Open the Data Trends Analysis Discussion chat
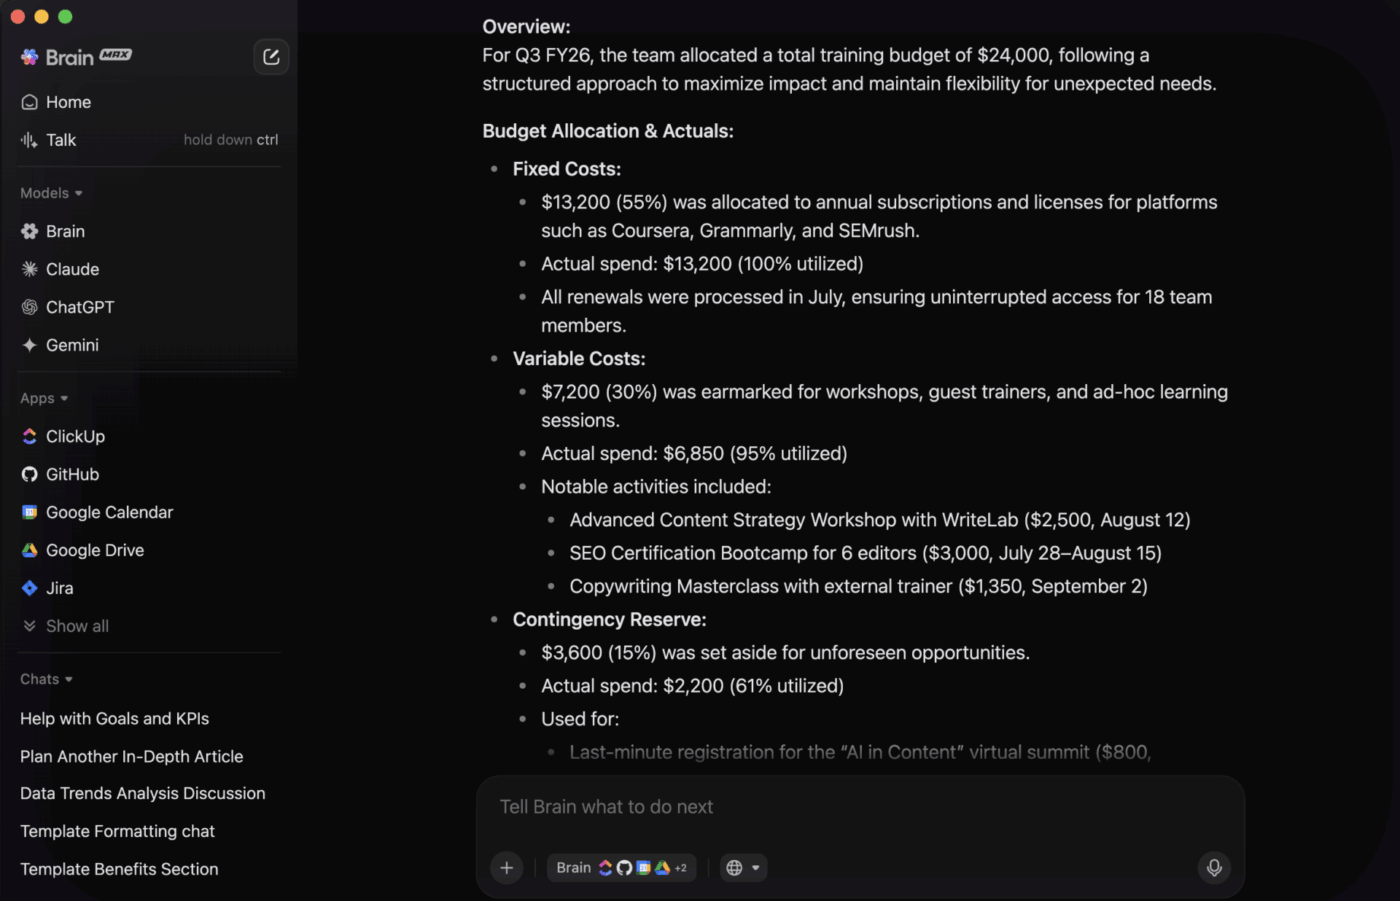The width and height of the screenshot is (1400, 901). click(x=143, y=793)
